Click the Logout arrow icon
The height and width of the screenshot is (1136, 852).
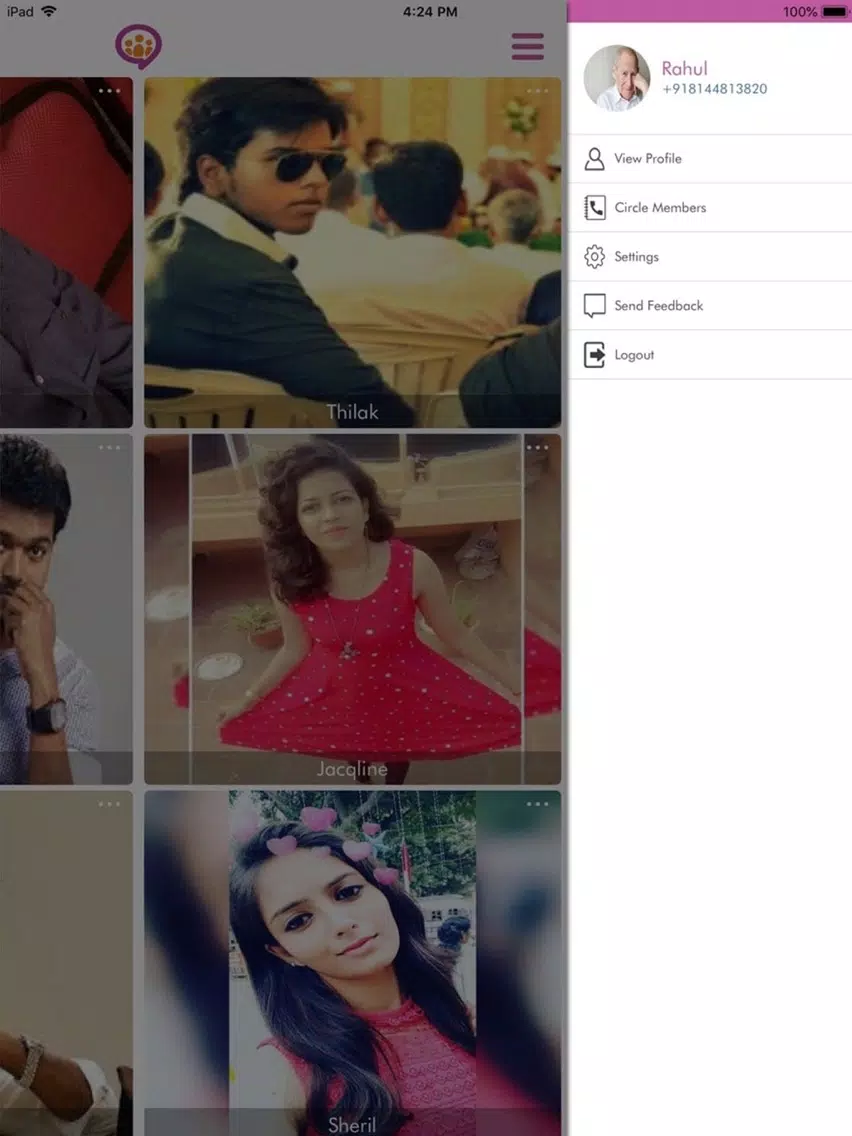point(594,355)
